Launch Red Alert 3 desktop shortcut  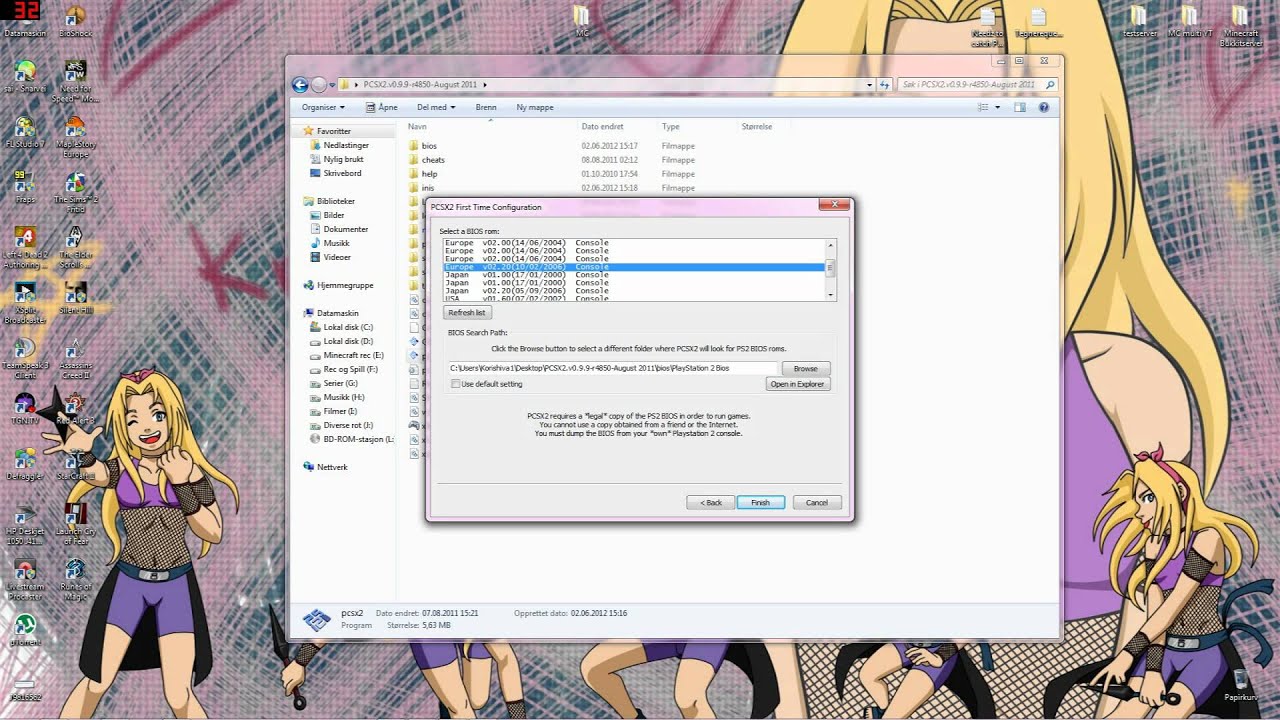[x=75, y=410]
